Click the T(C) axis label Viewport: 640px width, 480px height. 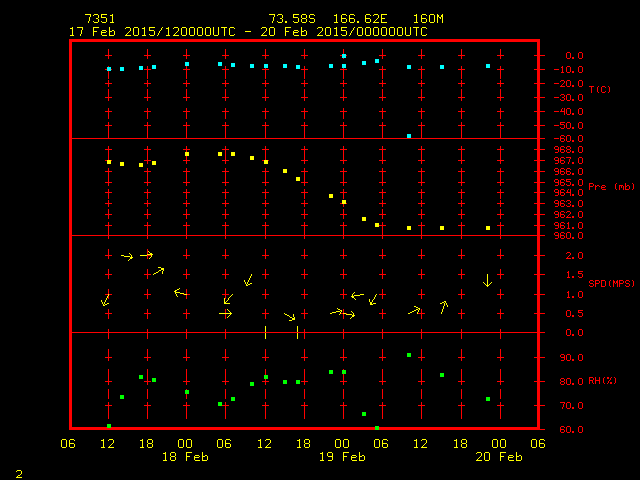599,90
